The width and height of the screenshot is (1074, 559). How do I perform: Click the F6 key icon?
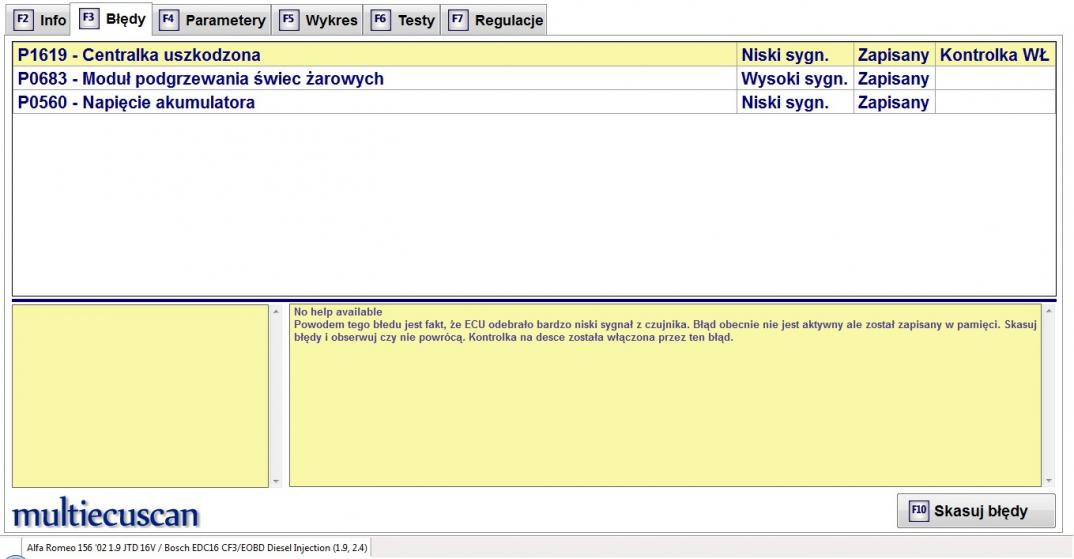(x=381, y=19)
